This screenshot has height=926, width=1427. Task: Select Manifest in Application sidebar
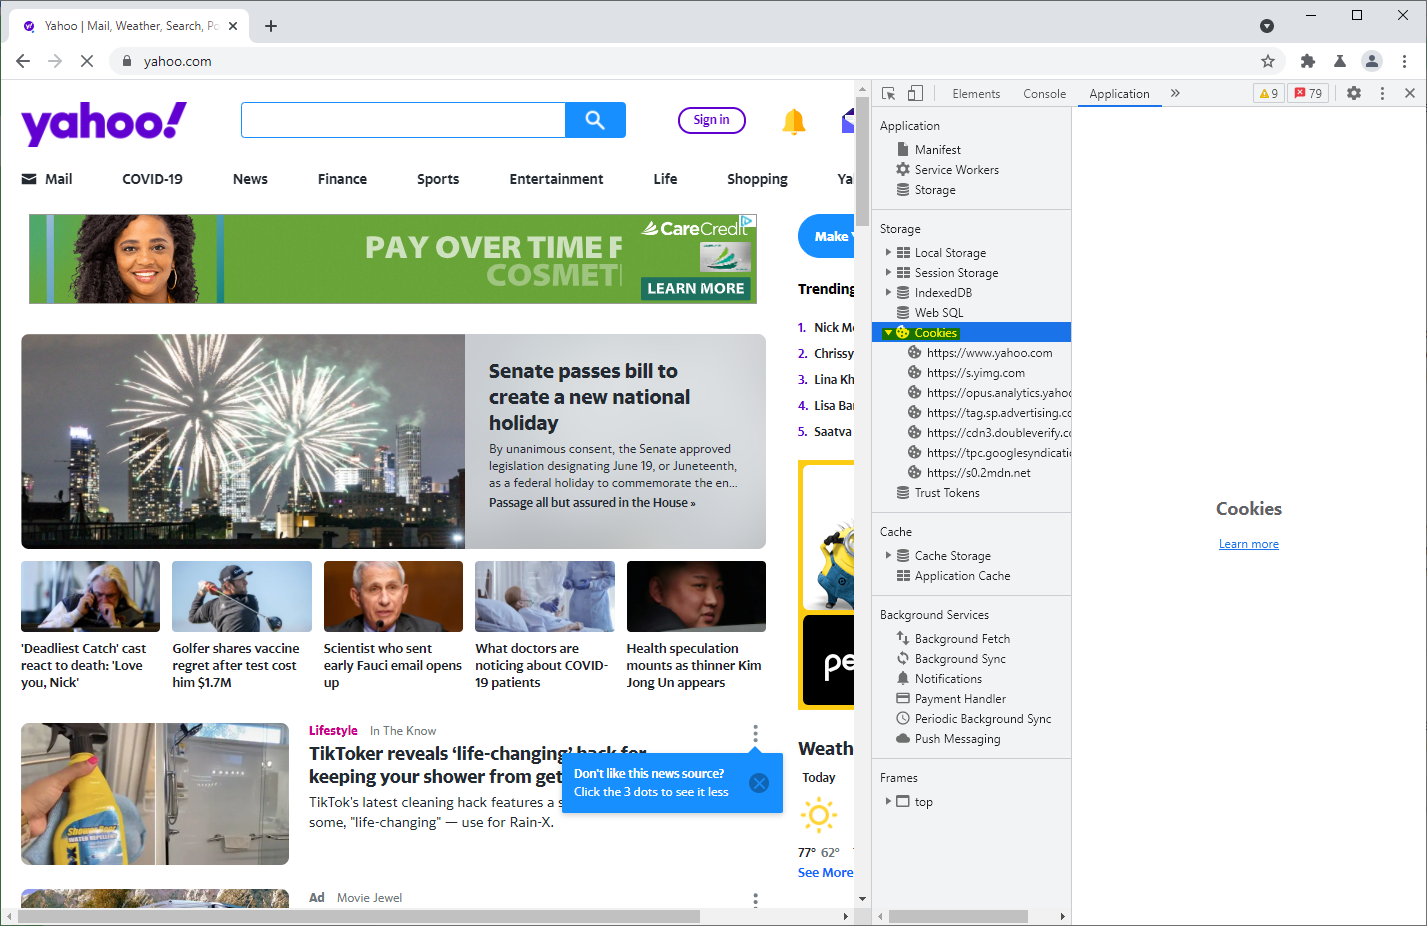pos(937,149)
